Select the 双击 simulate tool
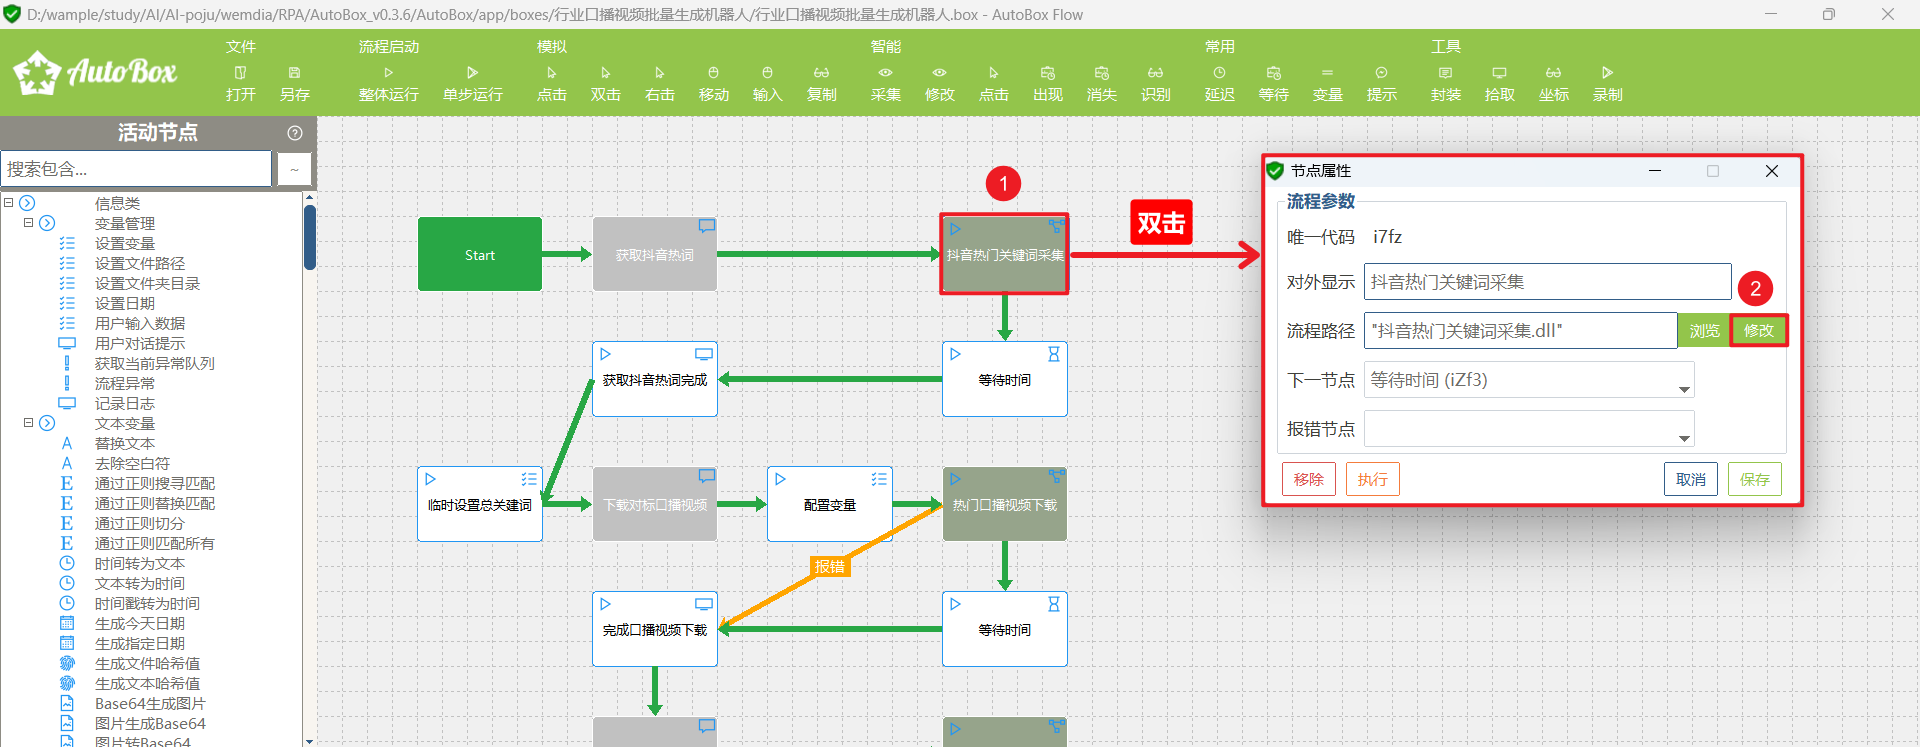1920x747 pixels. 605,83
